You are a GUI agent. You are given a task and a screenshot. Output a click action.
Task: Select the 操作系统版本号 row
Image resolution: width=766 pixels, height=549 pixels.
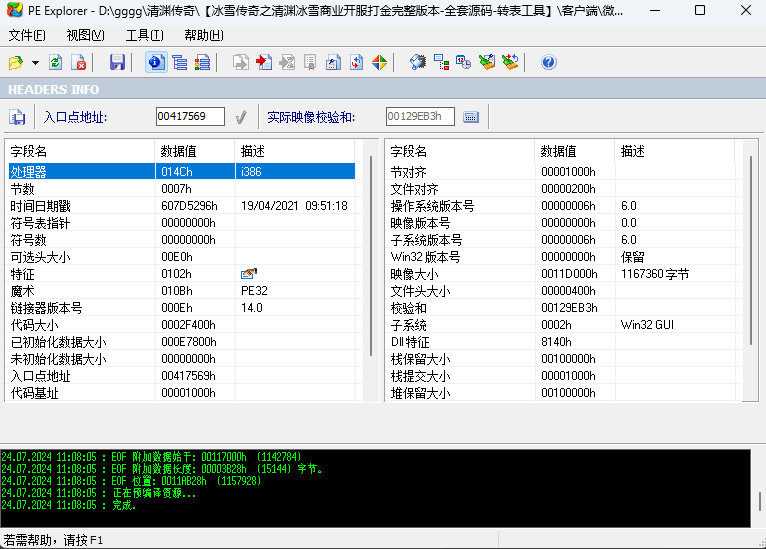562,206
